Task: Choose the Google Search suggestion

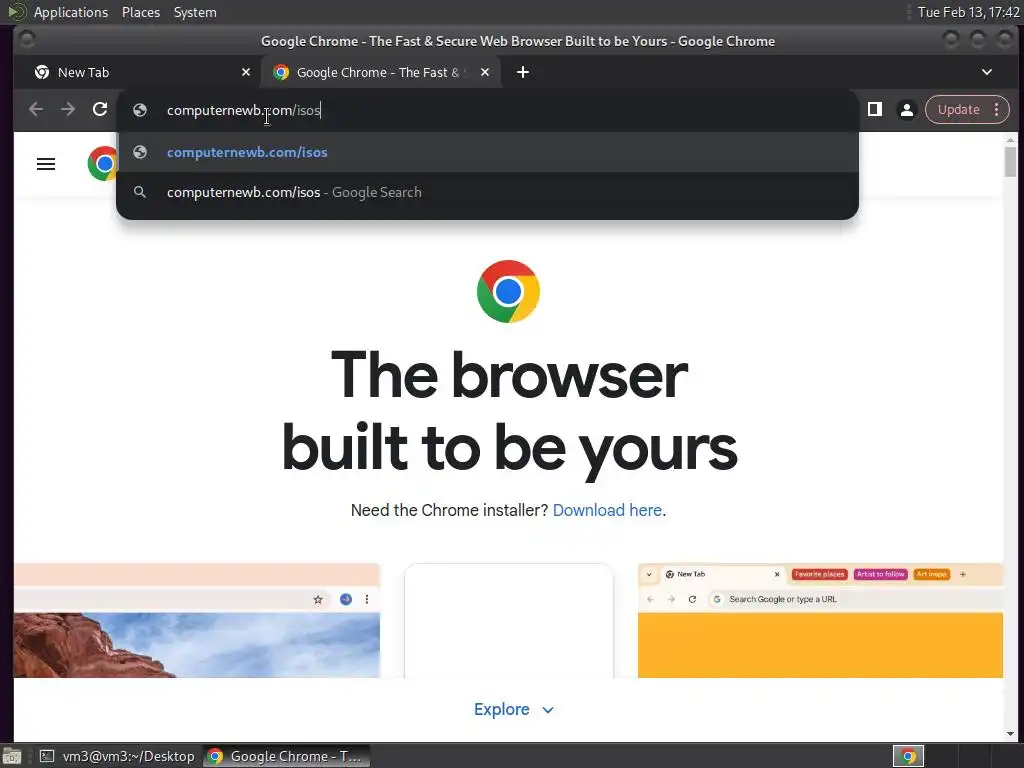Action: tap(487, 193)
